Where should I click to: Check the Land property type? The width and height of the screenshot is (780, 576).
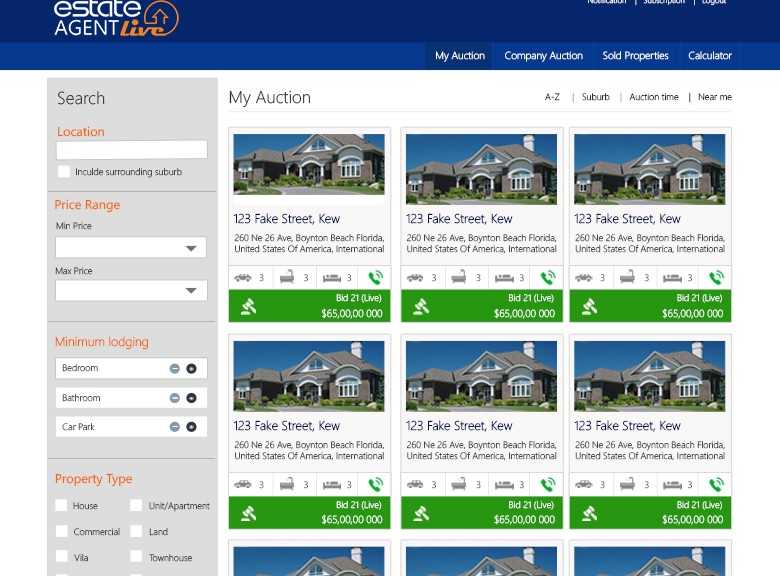[x=136, y=531]
